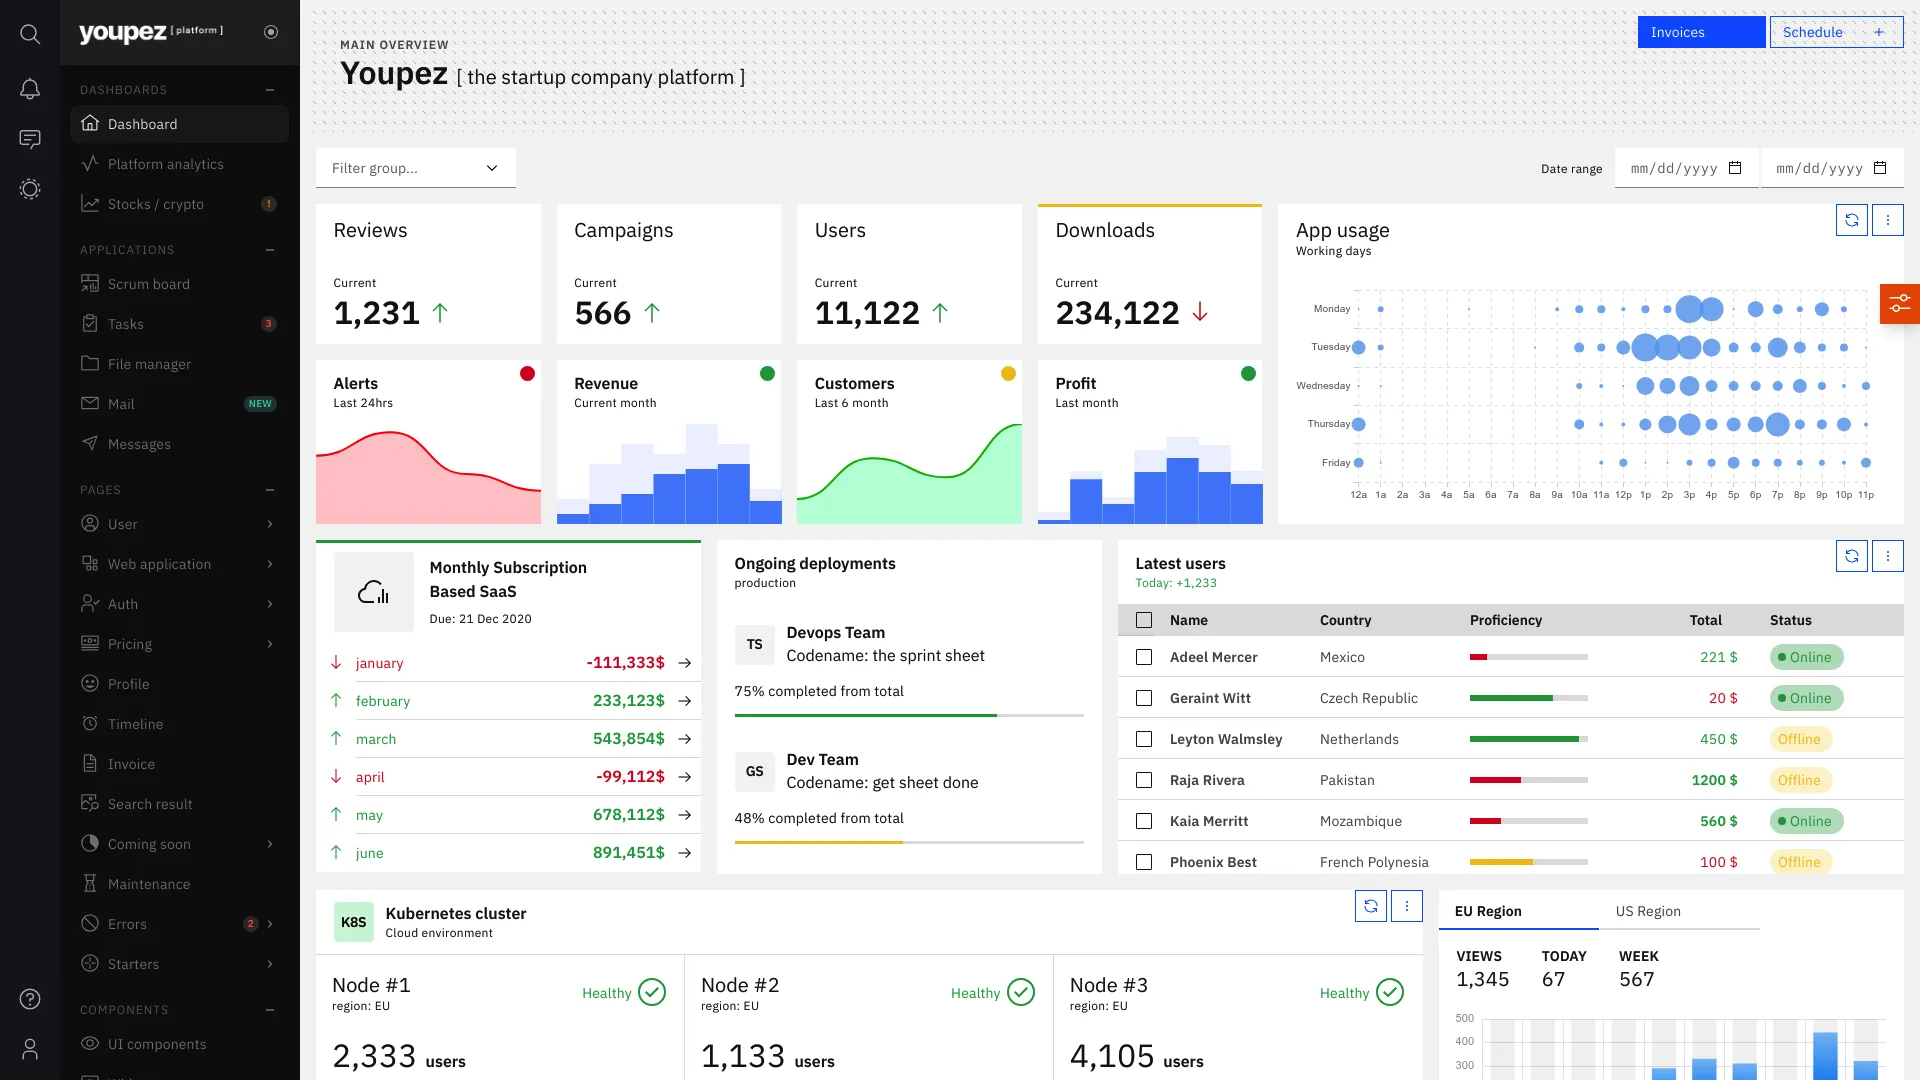Click the cloud SaaS icon thumbnail
Viewport: 1920px width, 1080px height.
coord(374,592)
